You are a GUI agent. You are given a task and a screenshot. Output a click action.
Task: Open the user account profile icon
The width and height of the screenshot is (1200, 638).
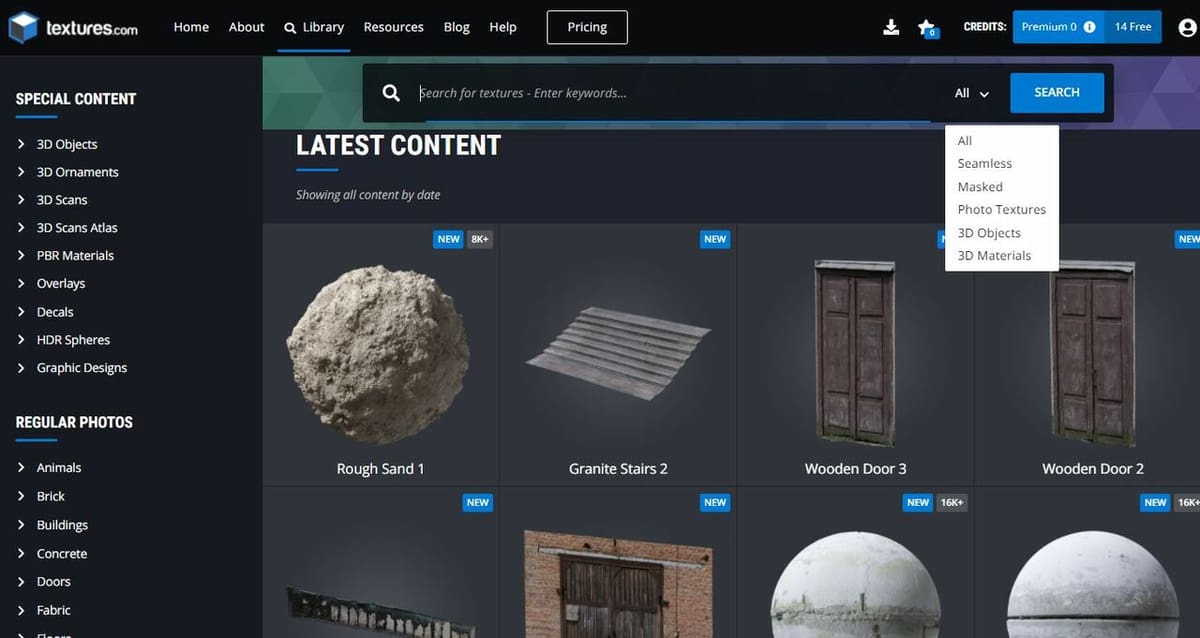[x=1187, y=28]
